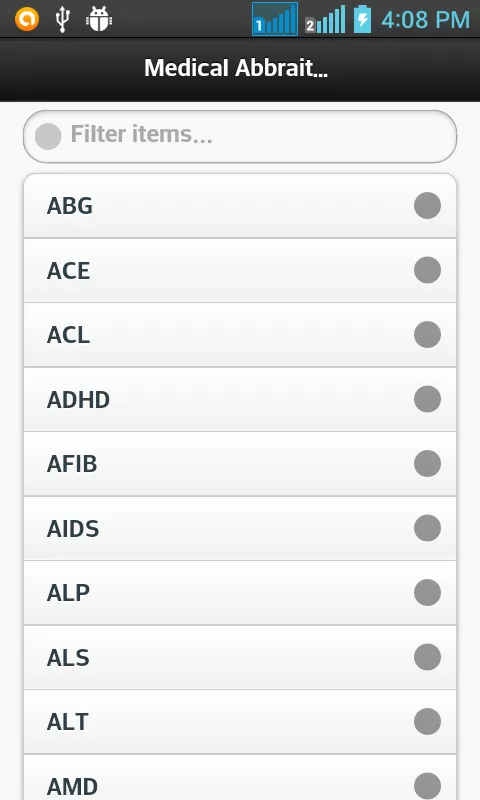
Task: Tap the Android debug bug status icon
Action: 98,19
